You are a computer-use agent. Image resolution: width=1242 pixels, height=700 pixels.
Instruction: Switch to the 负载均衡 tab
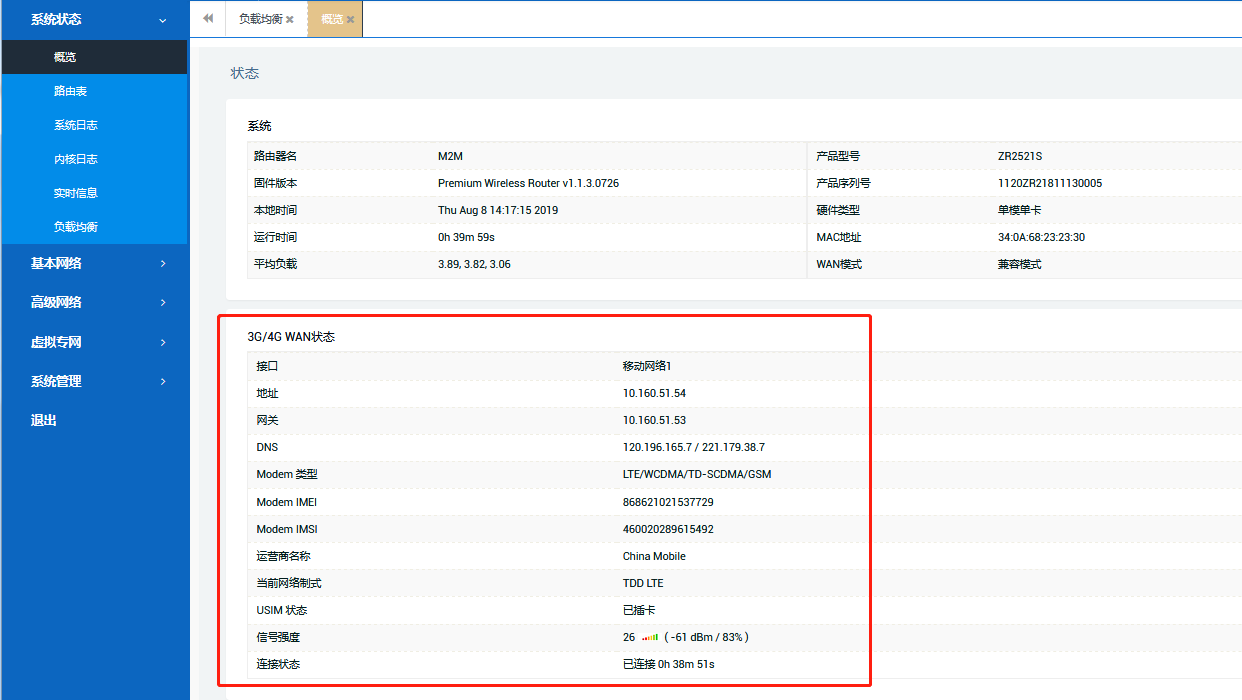coord(259,19)
